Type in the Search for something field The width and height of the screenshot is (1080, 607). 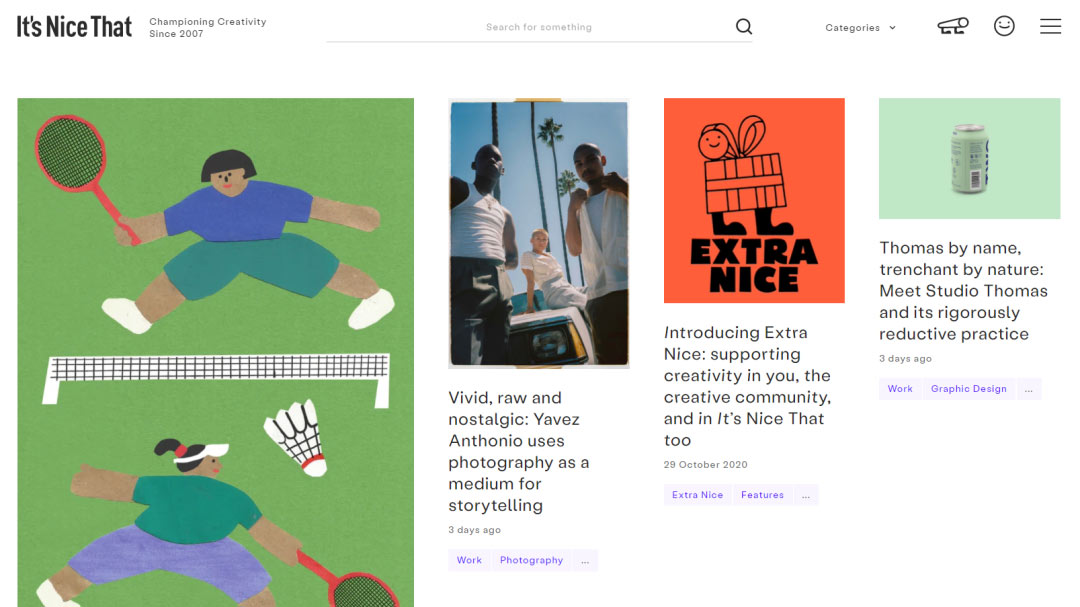point(538,27)
